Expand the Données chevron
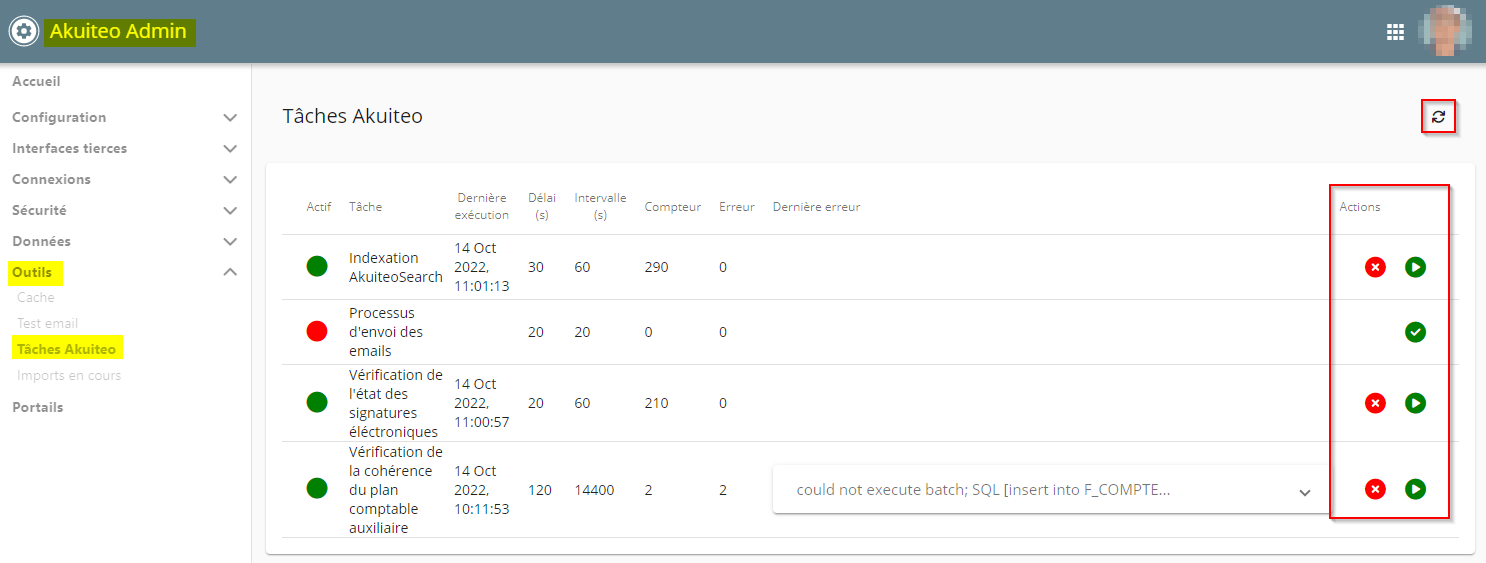 click(230, 242)
